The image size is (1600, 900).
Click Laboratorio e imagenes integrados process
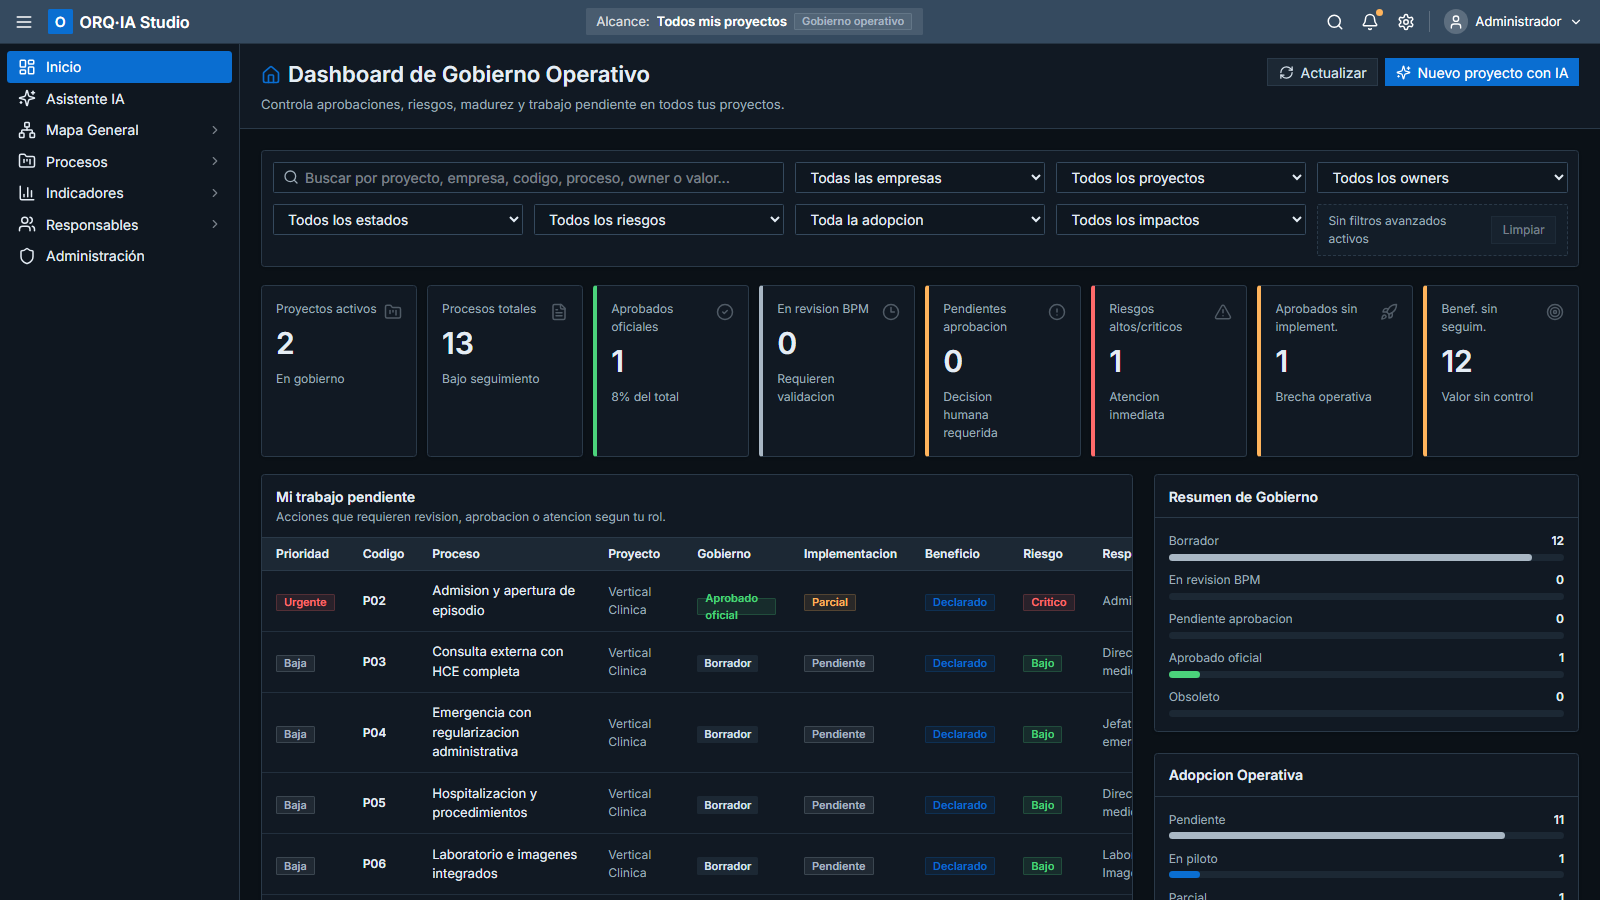click(x=505, y=864)
